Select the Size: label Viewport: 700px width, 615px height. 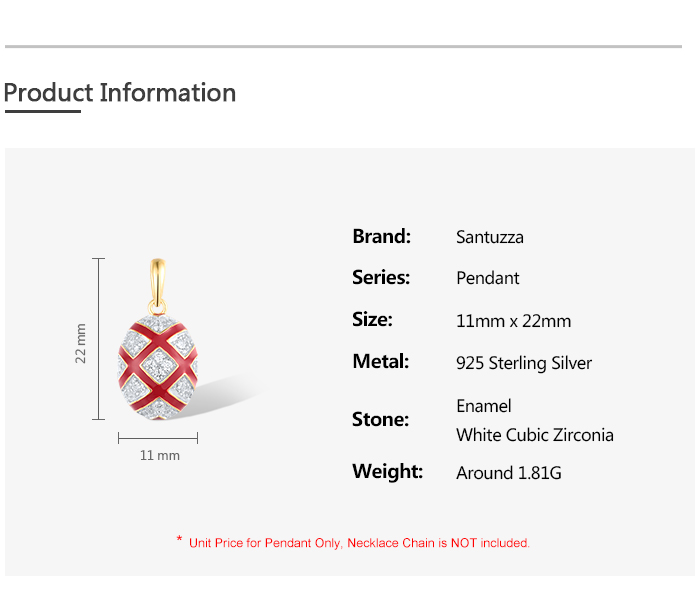pyautogui.click(x=372, y=320)
